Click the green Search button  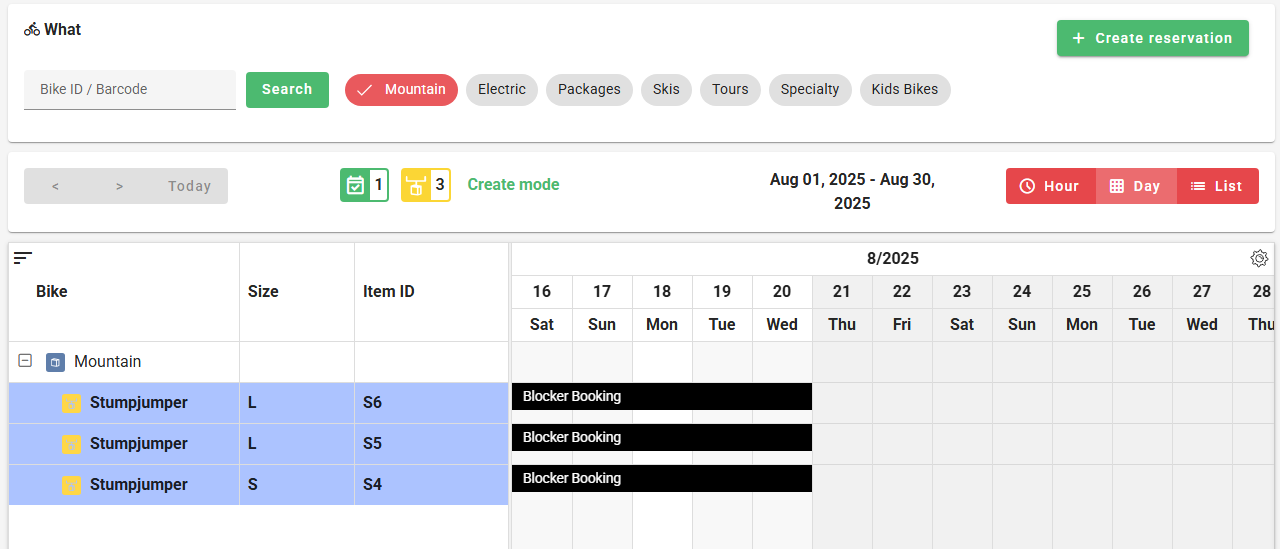click(287, 89)
